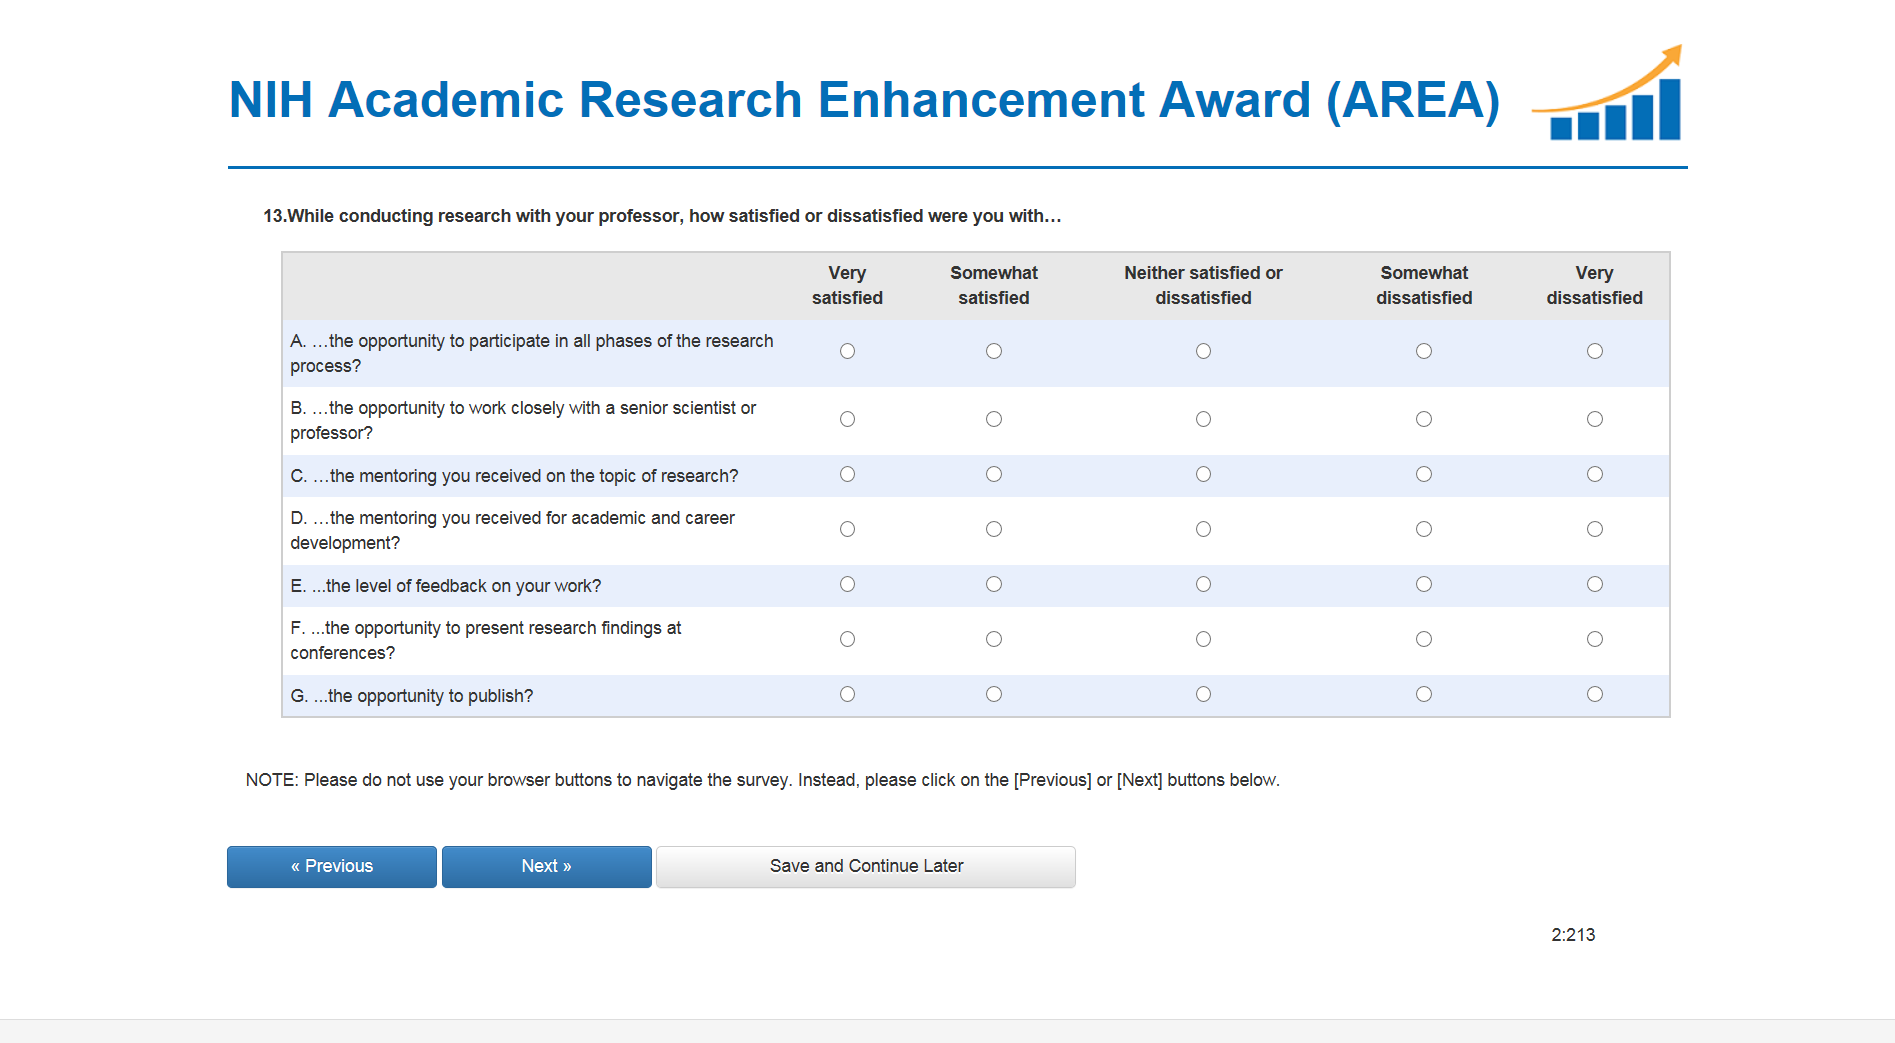The image size is (1895, 1043).
Task: Click the NIH Academic Research Enhancement Award title
Action: 864,100
